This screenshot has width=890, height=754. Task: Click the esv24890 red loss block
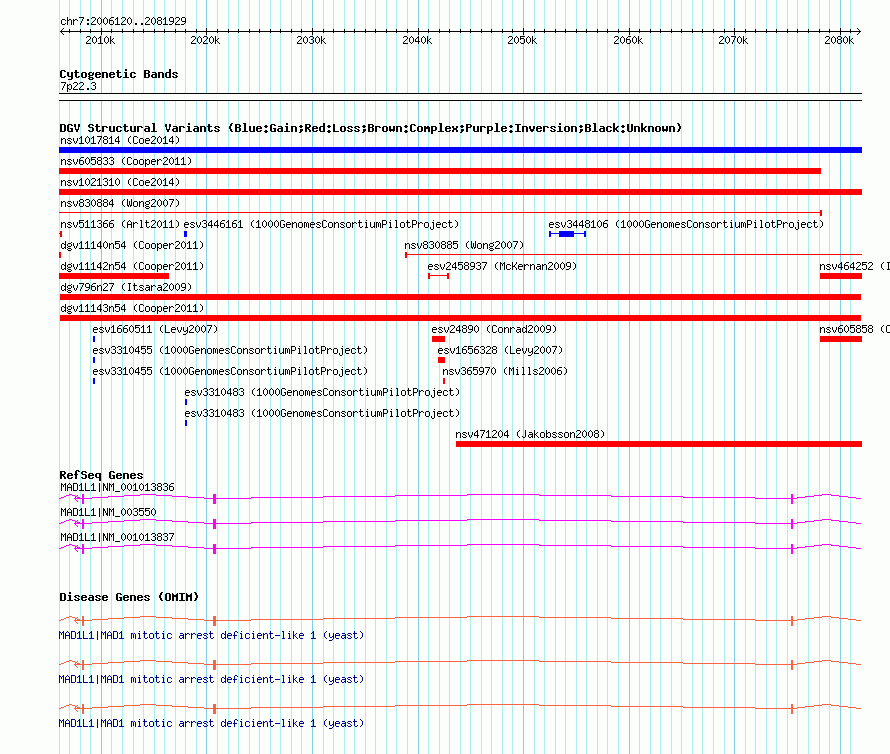(x=438, y=339)
